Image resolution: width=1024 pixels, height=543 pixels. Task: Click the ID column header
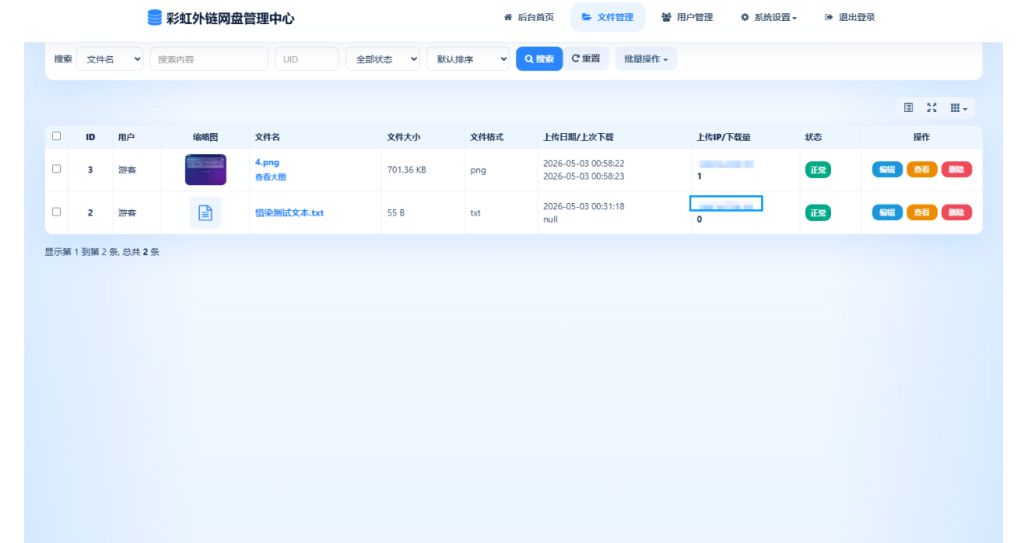90,137
